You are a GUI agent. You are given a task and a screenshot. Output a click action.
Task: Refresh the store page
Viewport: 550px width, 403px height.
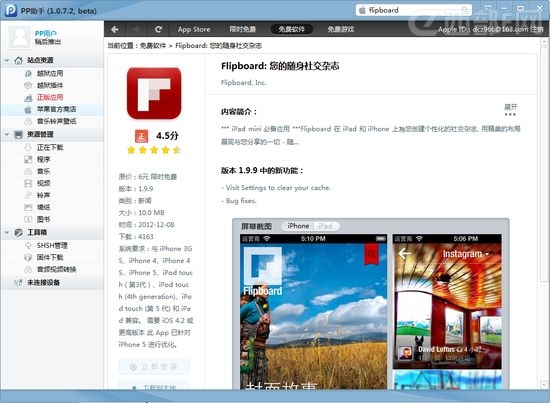coord(159,29)
